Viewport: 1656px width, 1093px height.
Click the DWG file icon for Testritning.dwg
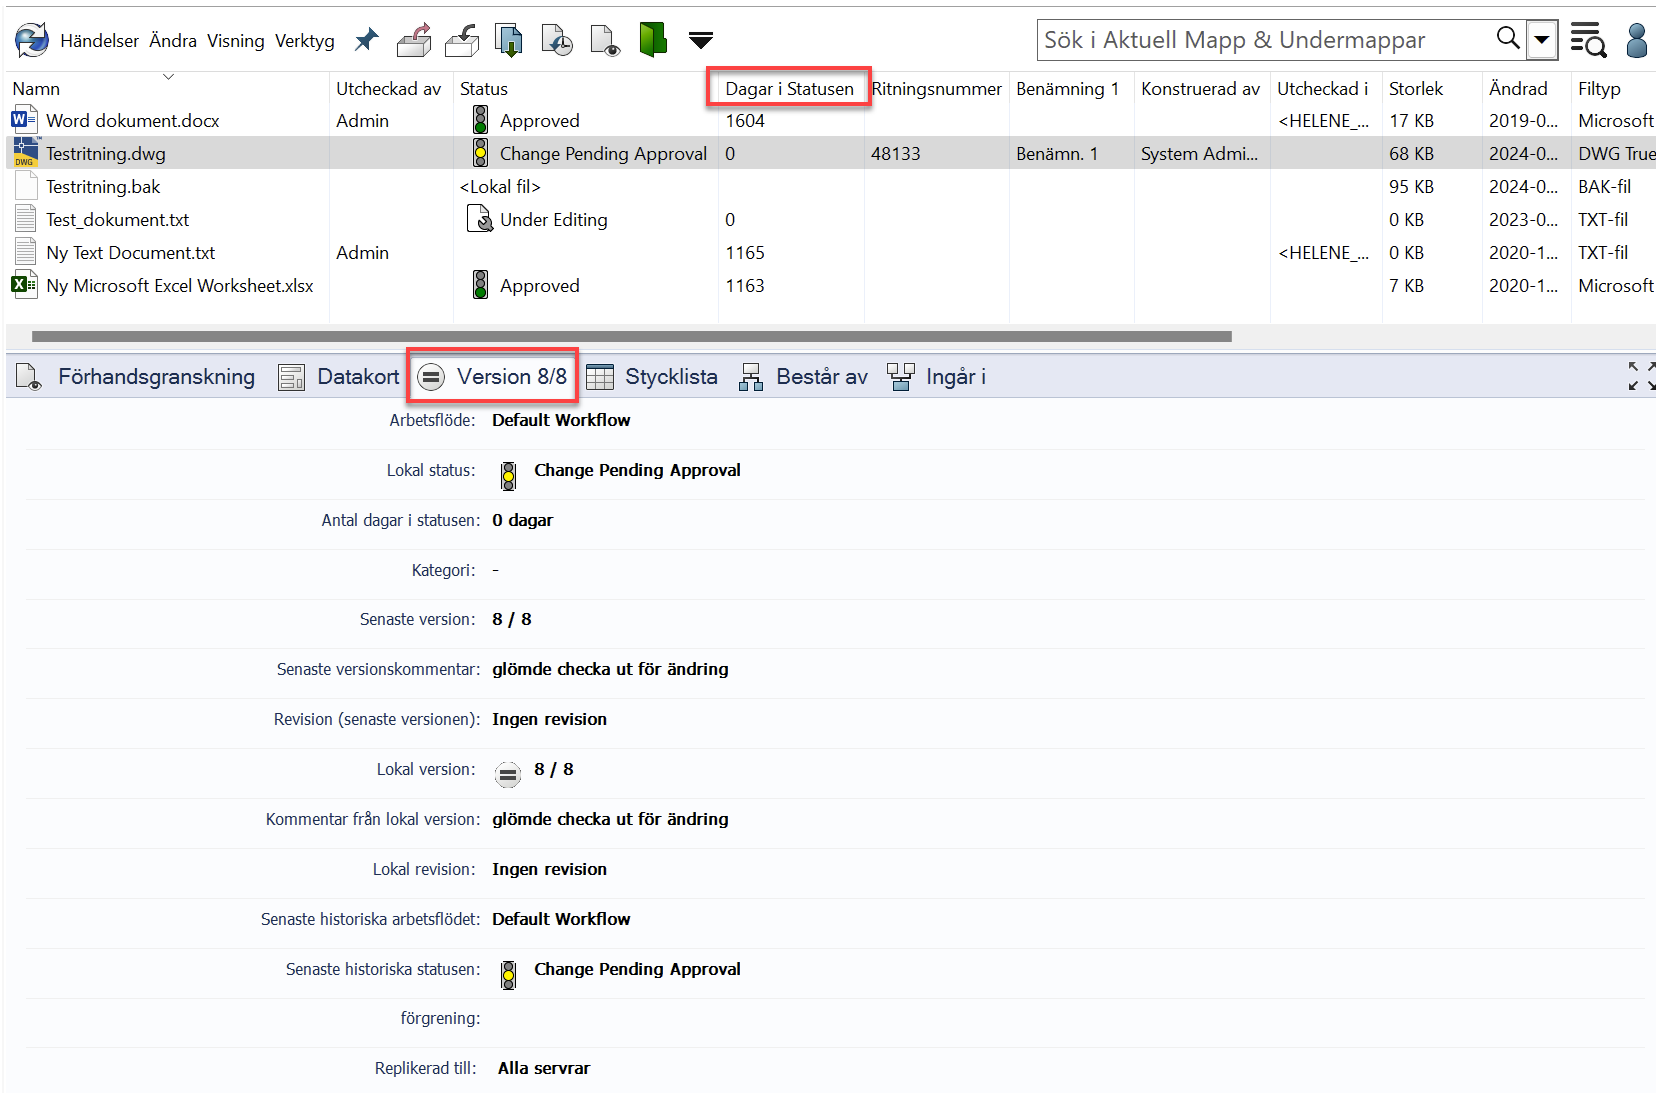(x=24, y=153)
